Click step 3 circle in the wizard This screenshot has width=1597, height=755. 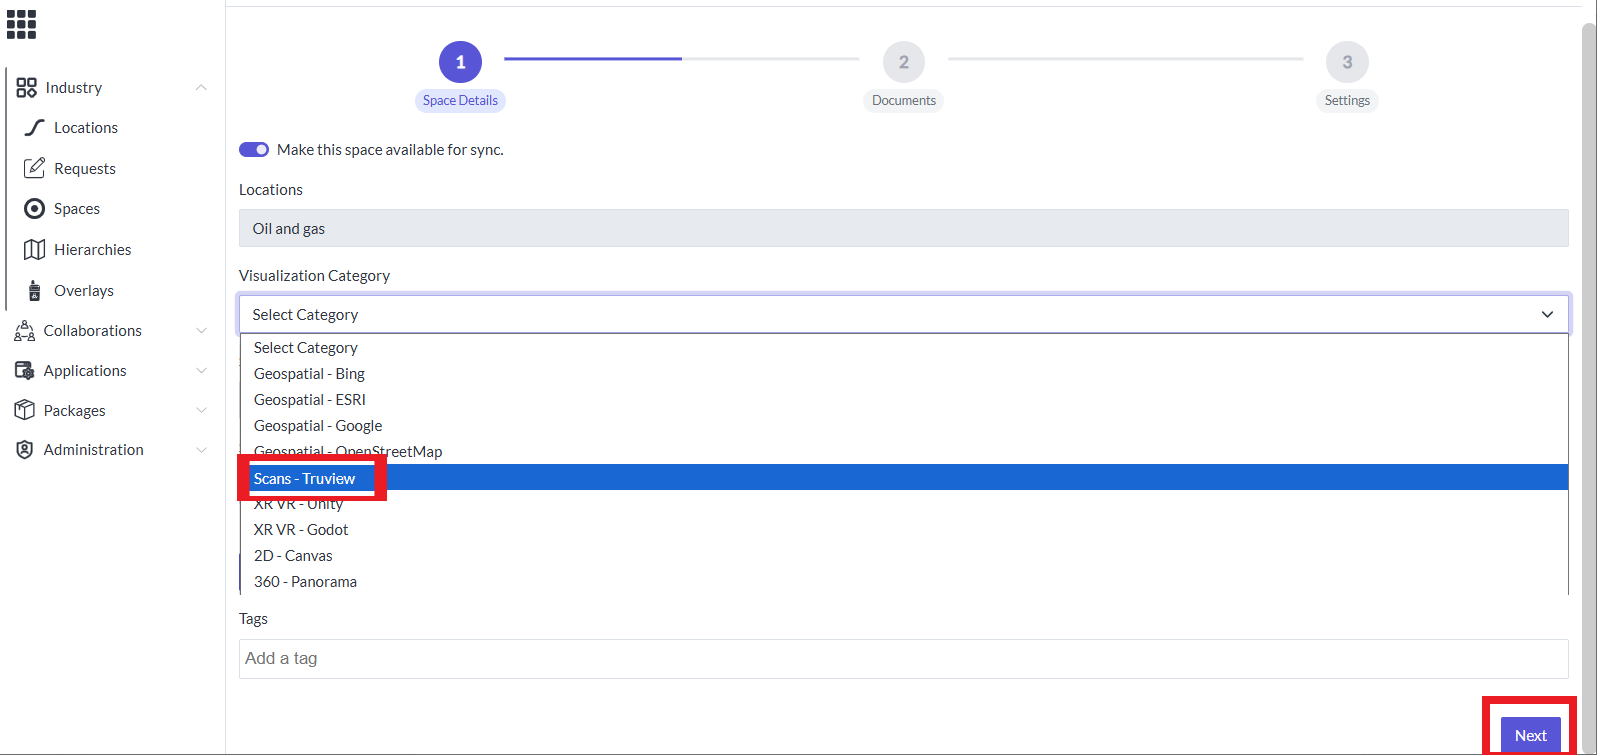tap(1347, 62)
